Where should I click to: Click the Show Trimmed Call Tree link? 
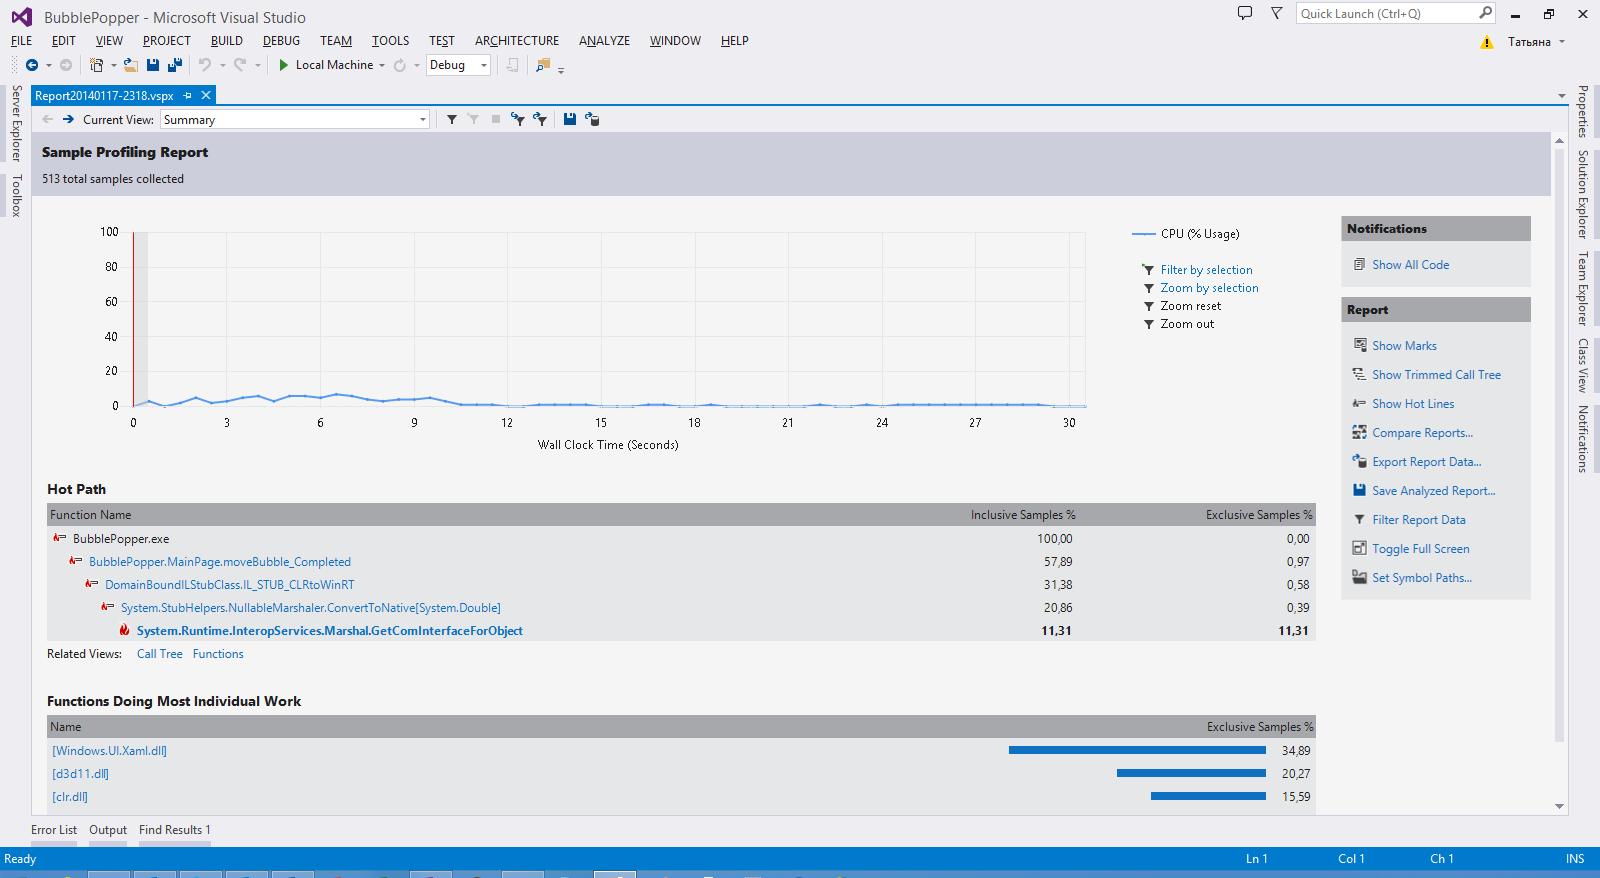[x=1436, y=375]
